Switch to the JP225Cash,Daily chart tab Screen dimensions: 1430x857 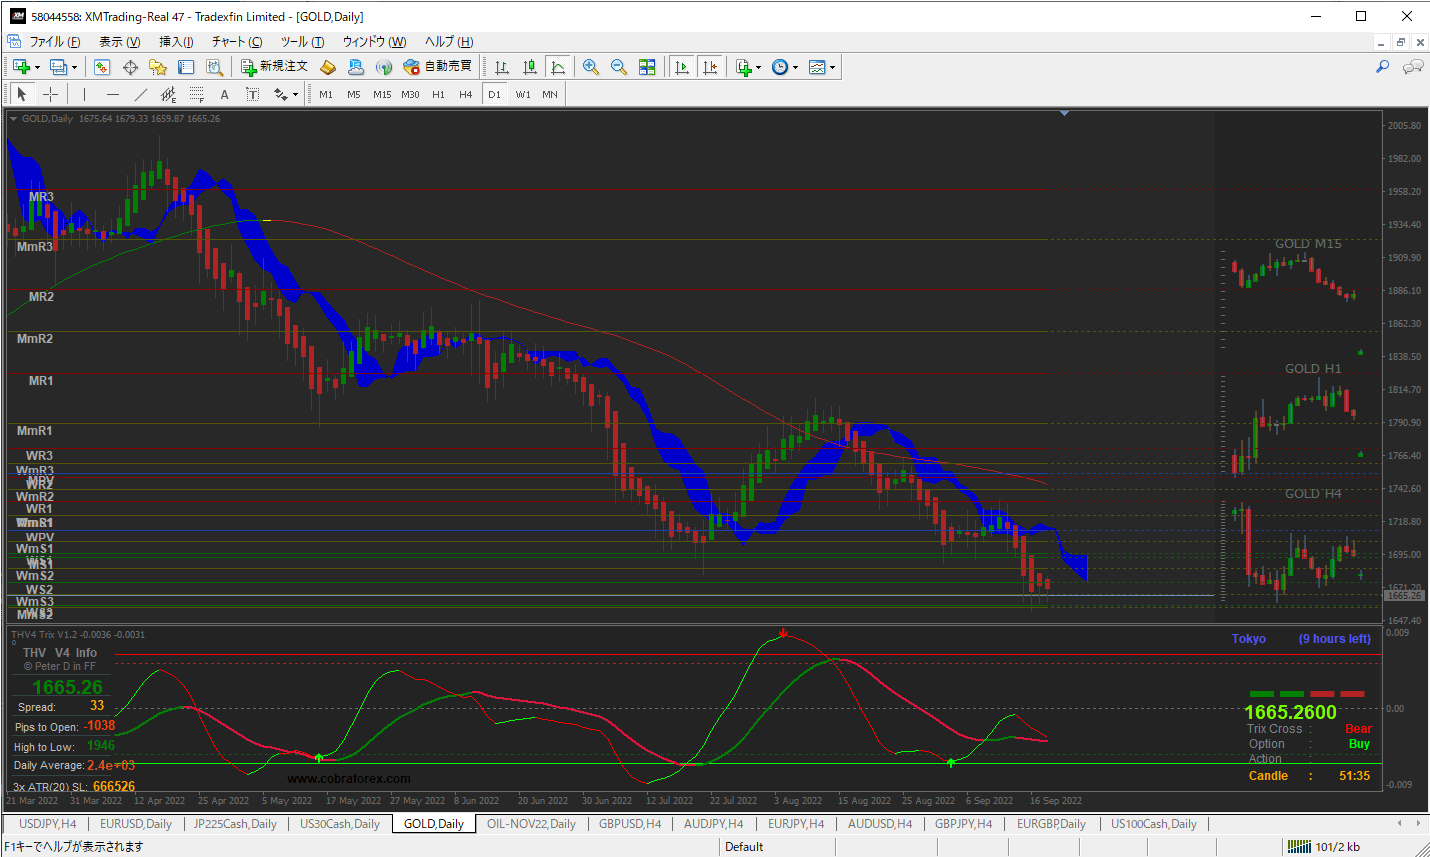pos(235,824)
